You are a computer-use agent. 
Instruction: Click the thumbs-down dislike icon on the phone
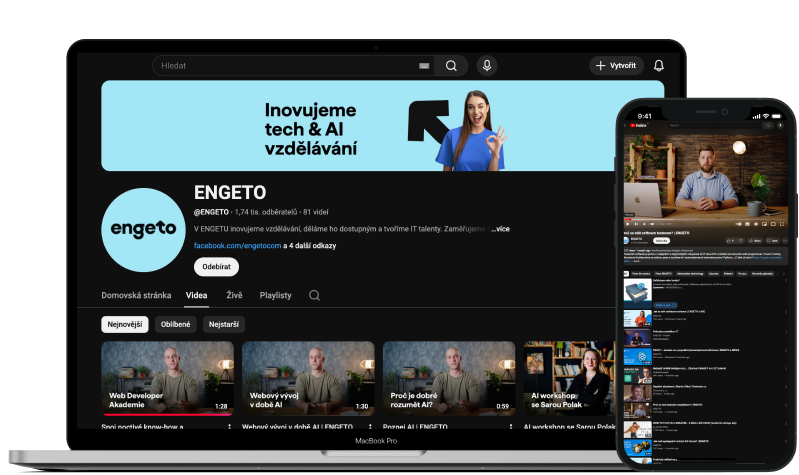coord(740,241)
